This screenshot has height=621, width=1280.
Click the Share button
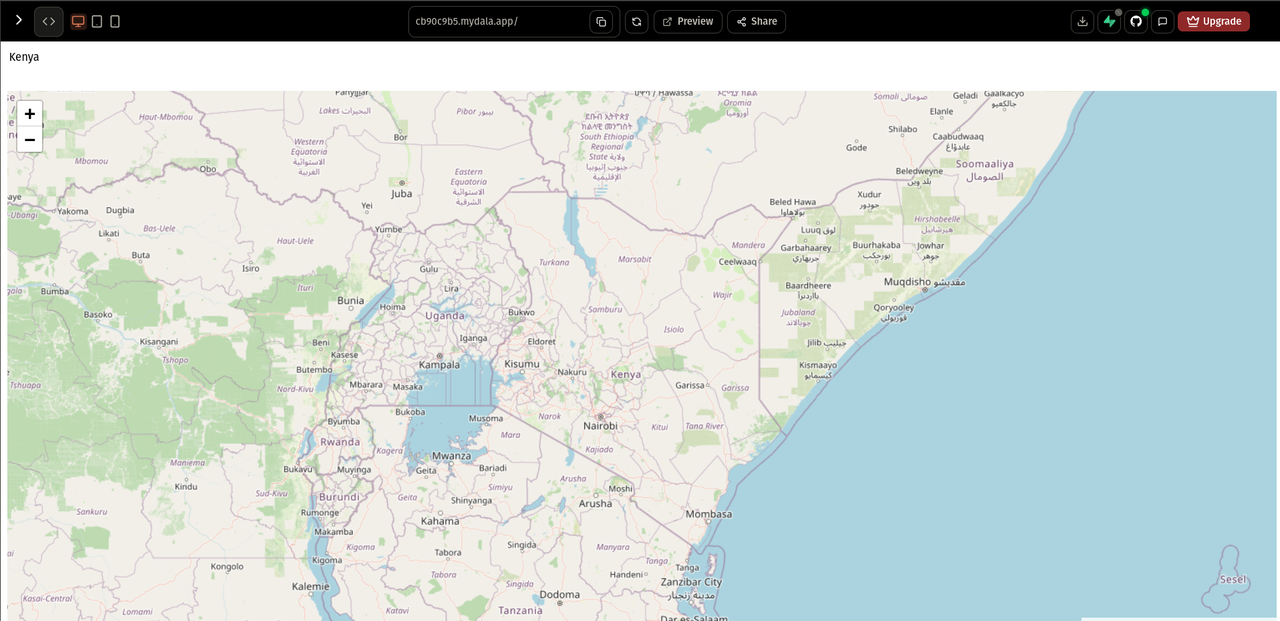(x=756, y=21)
